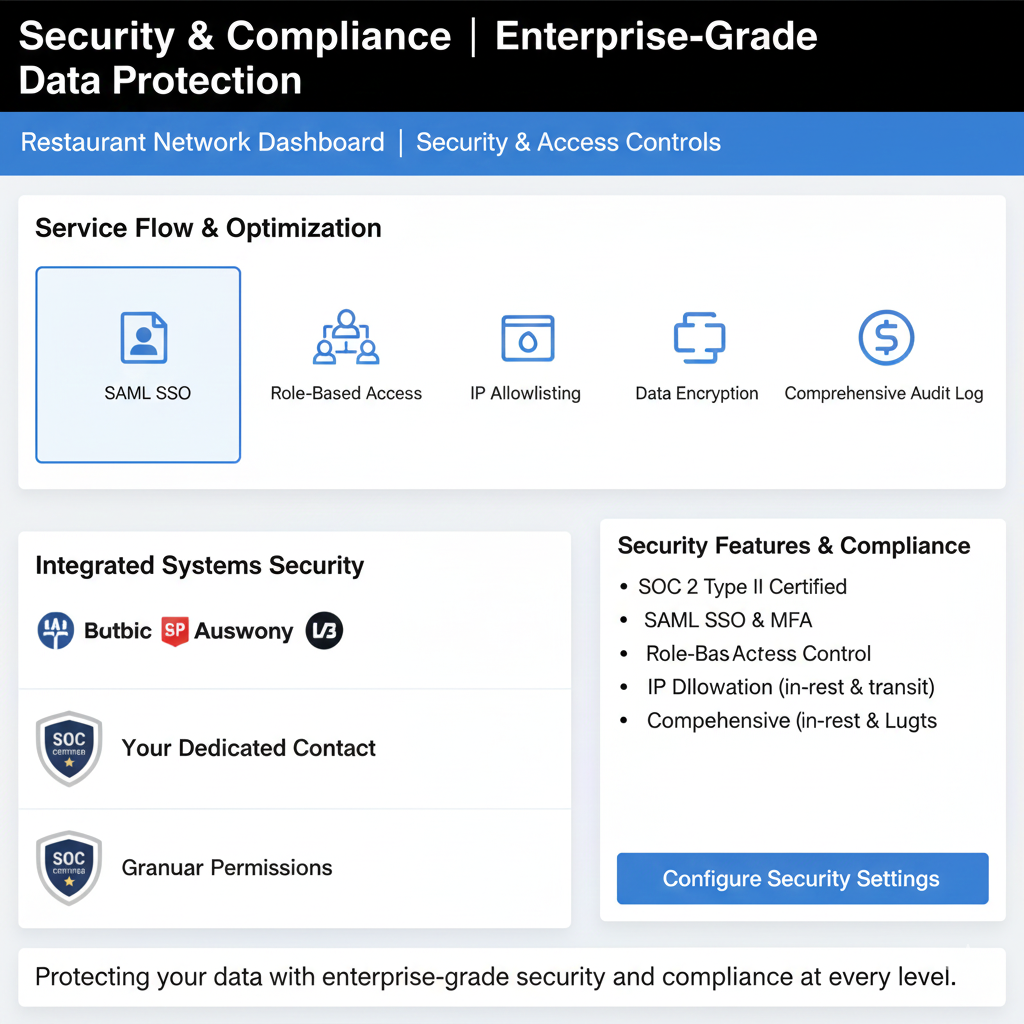Viewport: 1024px width, 1024px height.
Task: Click the red SP Auswony logo
Action: 175,631
